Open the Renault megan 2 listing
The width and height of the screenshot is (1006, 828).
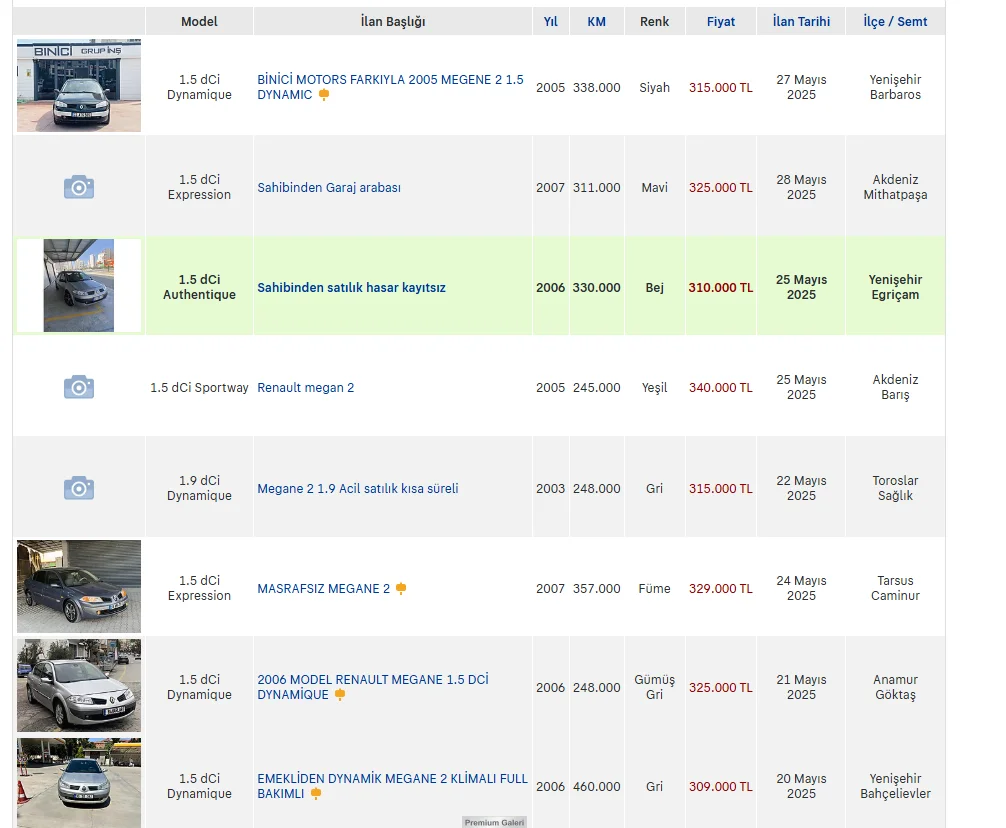(305, 387)
